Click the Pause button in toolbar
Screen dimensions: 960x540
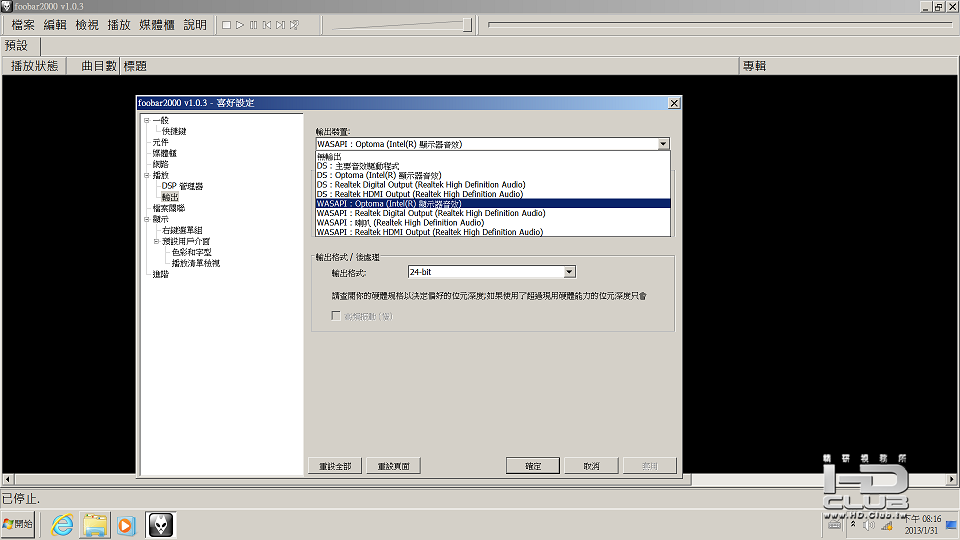pos(253,25)
